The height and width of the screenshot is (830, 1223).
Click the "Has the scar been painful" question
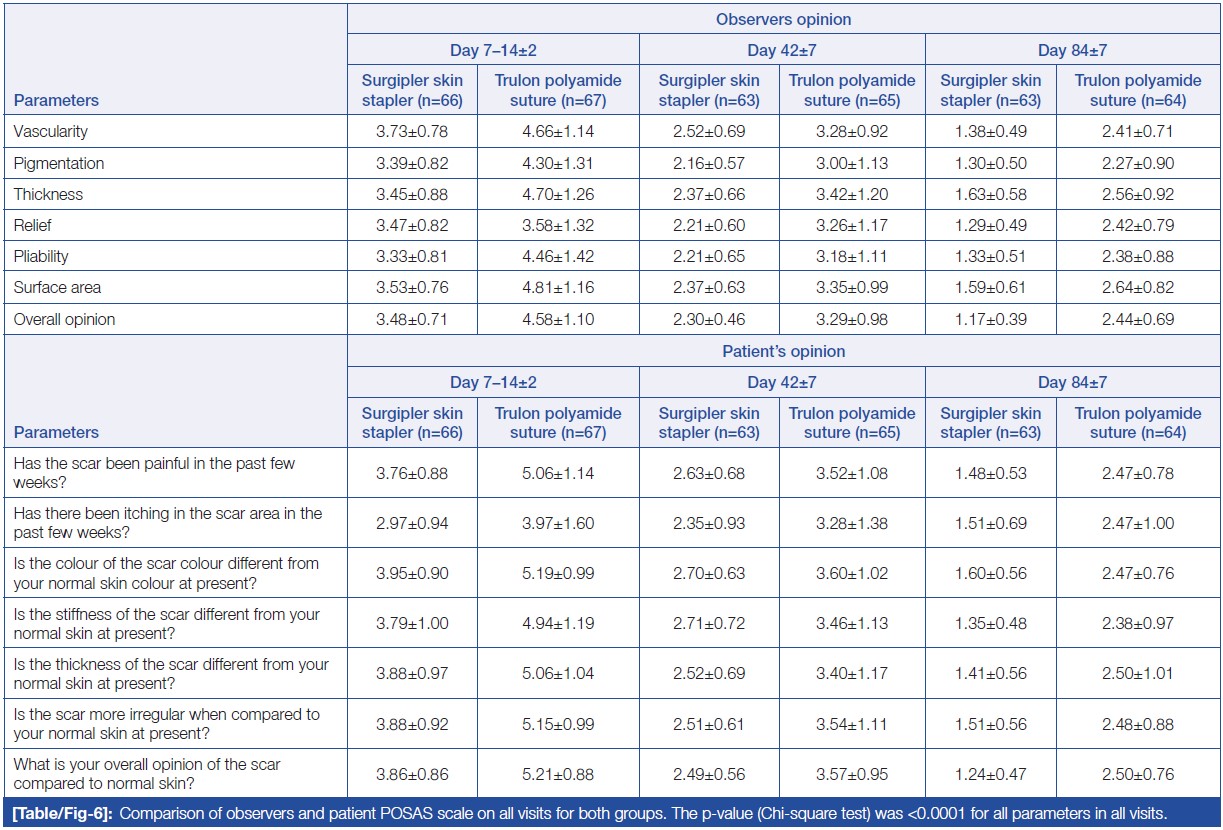(154, 473)
